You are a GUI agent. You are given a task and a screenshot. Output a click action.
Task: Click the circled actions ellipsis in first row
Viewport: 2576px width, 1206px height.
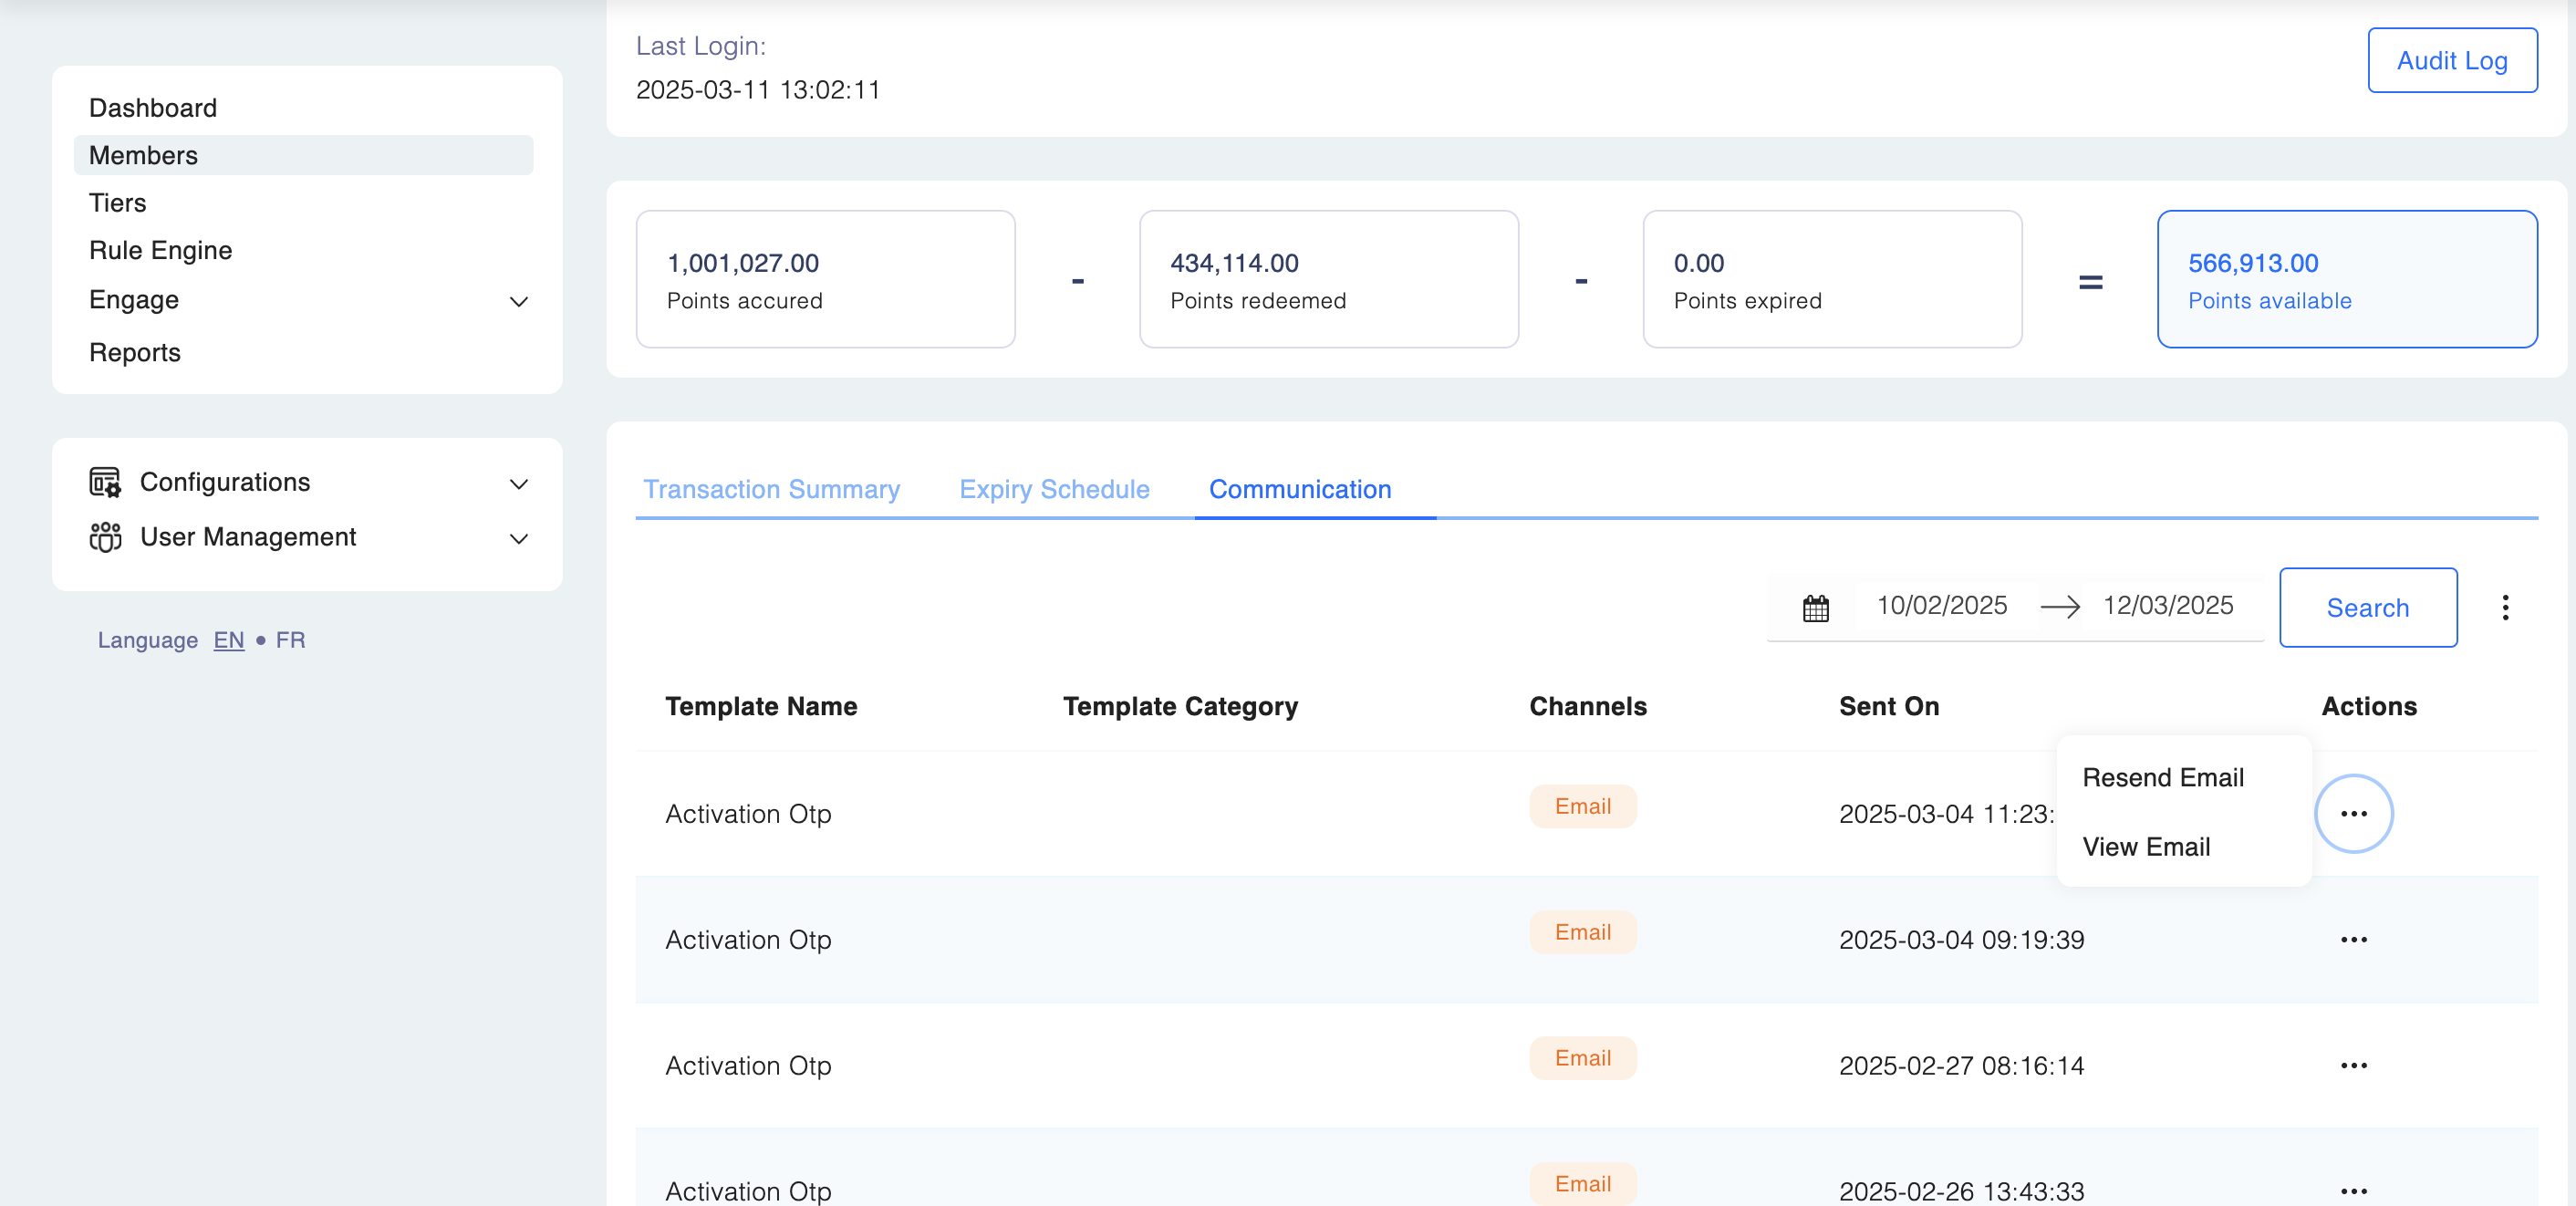(x=2353, y=814)
